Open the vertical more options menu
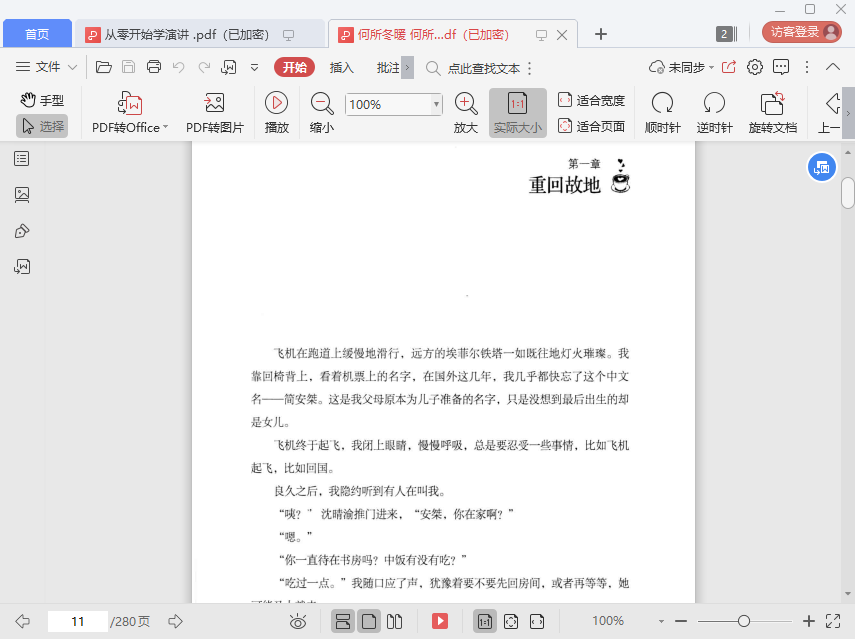The height and width of the screenshot is (639, 855). point(807,67)
